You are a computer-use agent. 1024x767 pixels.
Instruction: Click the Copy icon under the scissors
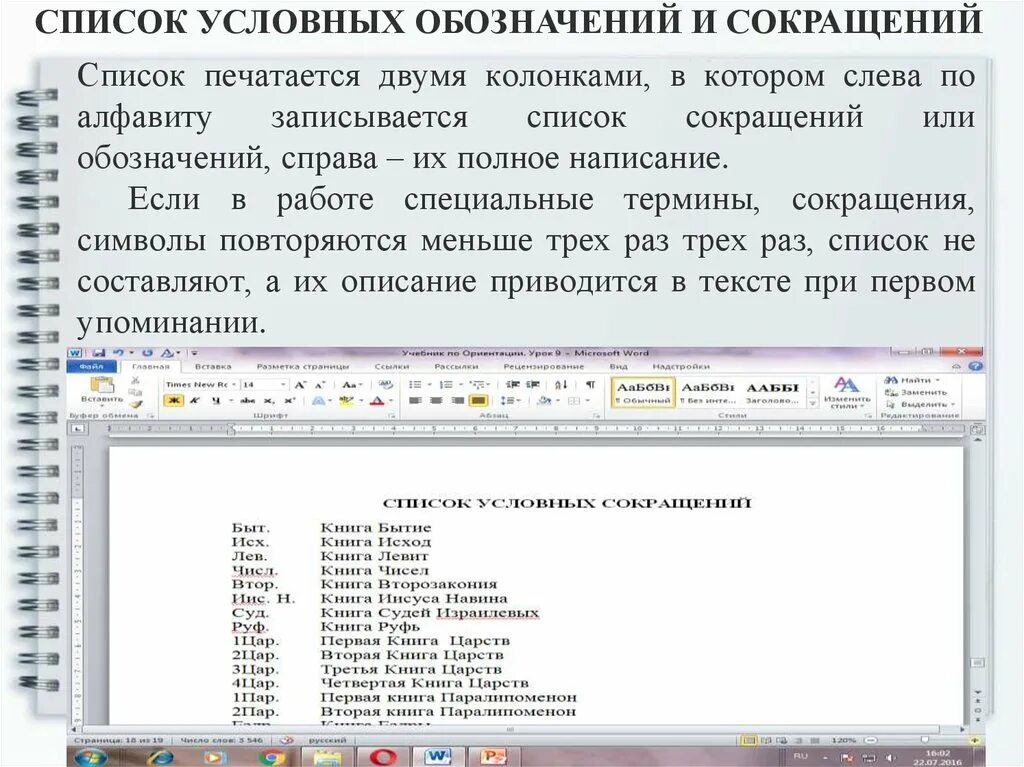click(x=135, y=392)
